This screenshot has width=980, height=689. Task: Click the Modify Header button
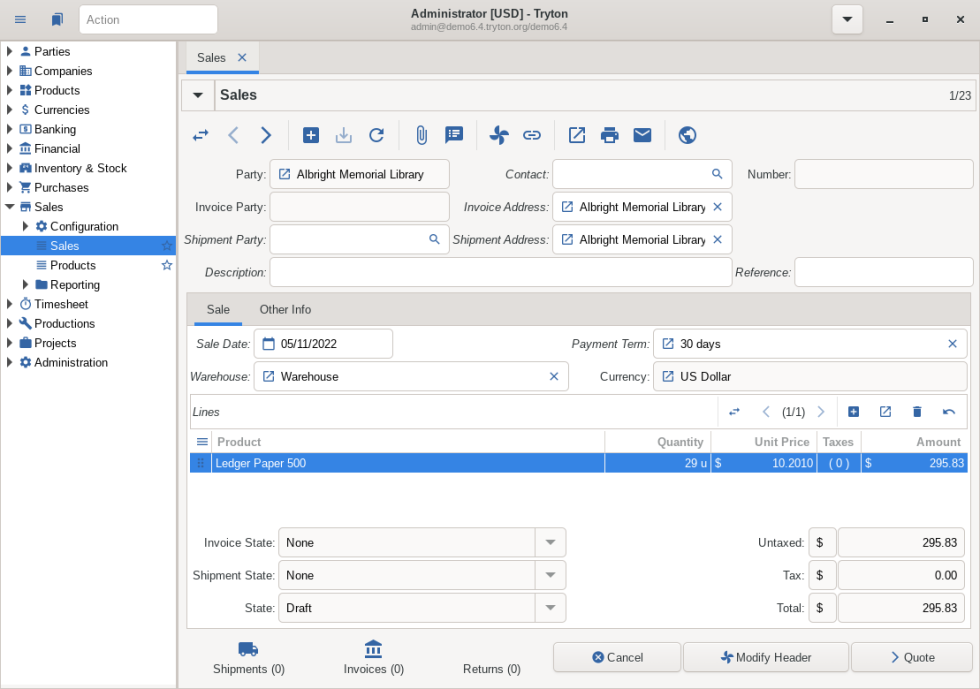(766, 657)
